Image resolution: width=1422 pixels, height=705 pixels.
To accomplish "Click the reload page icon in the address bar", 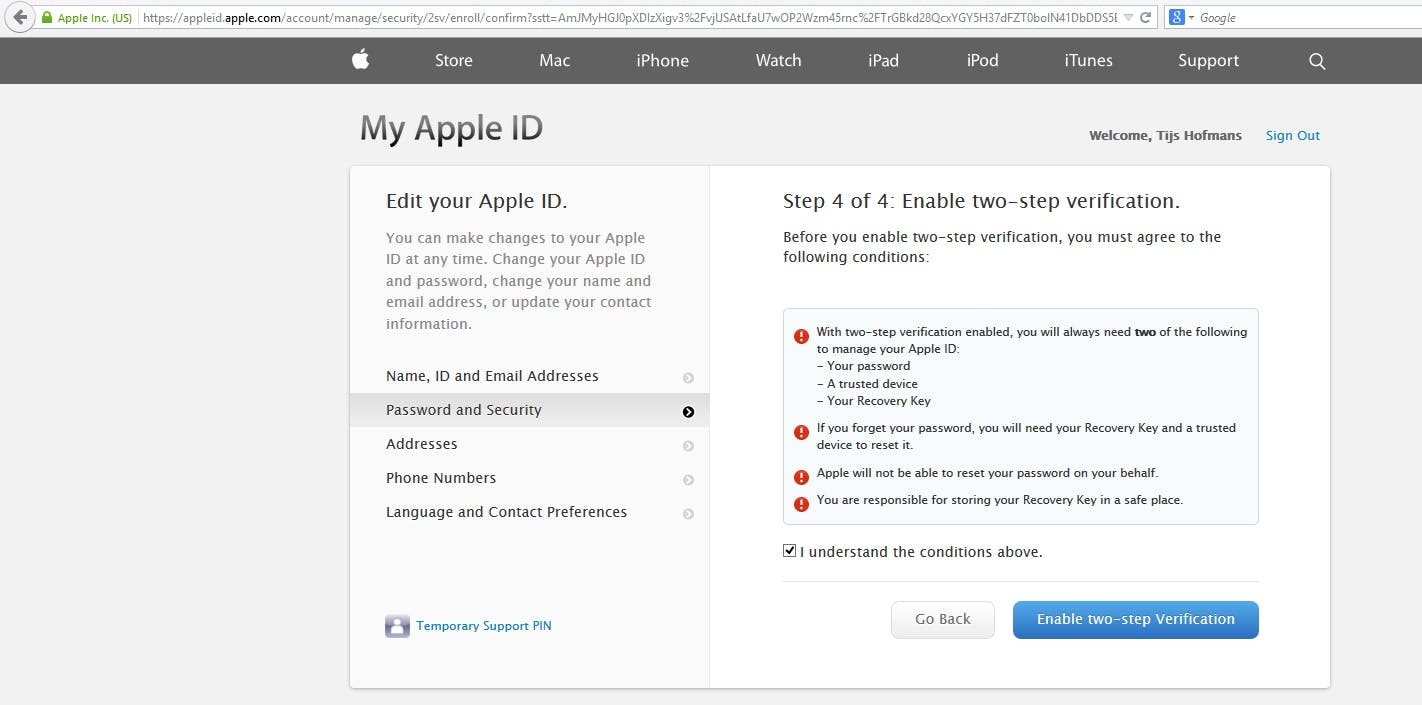I will point(1146,17).
